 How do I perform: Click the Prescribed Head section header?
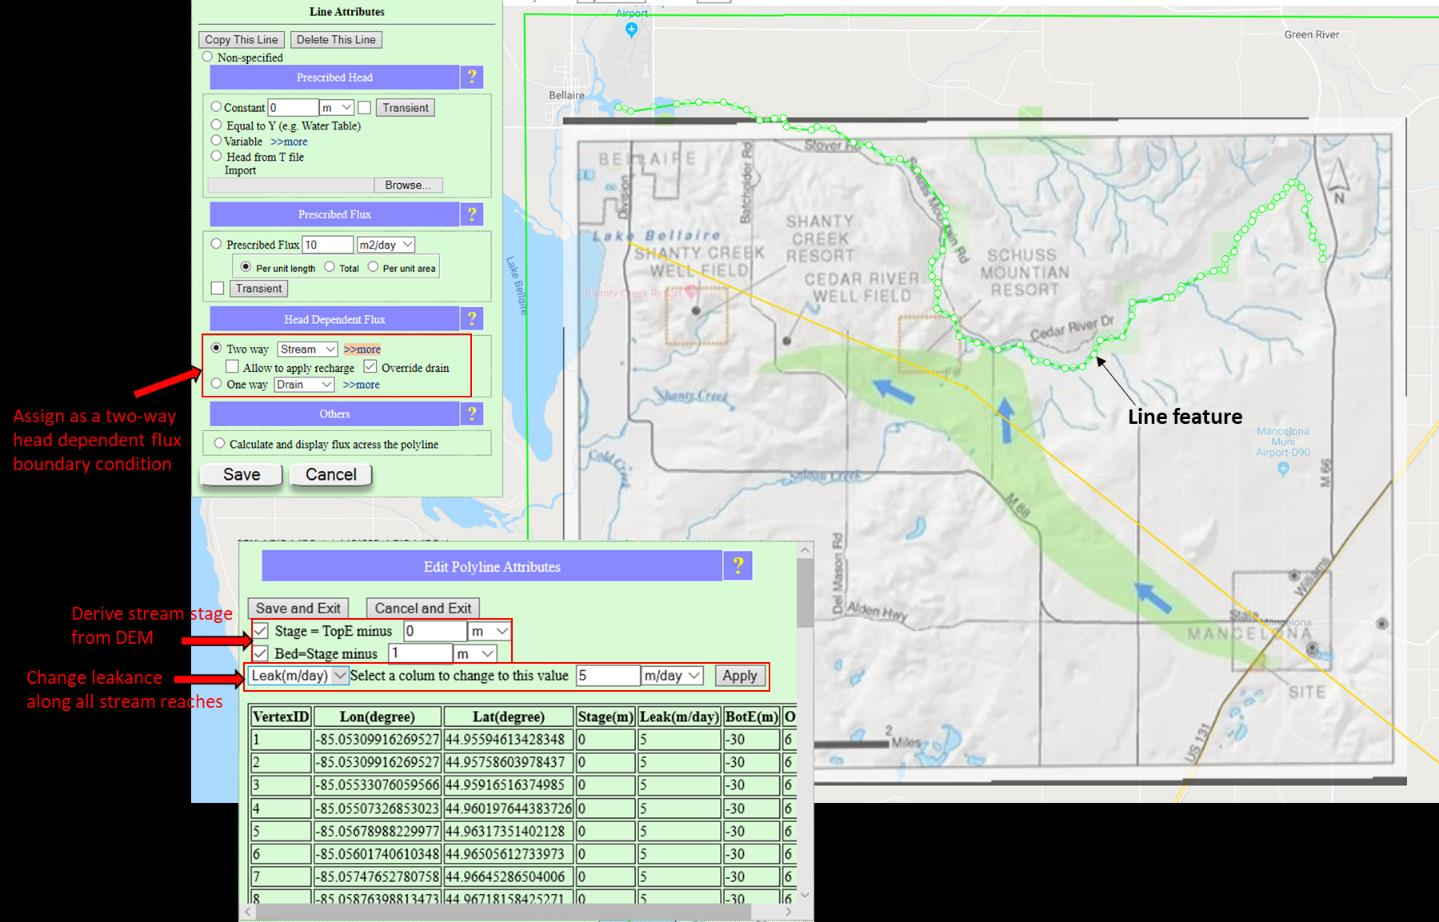pos(335,77)
